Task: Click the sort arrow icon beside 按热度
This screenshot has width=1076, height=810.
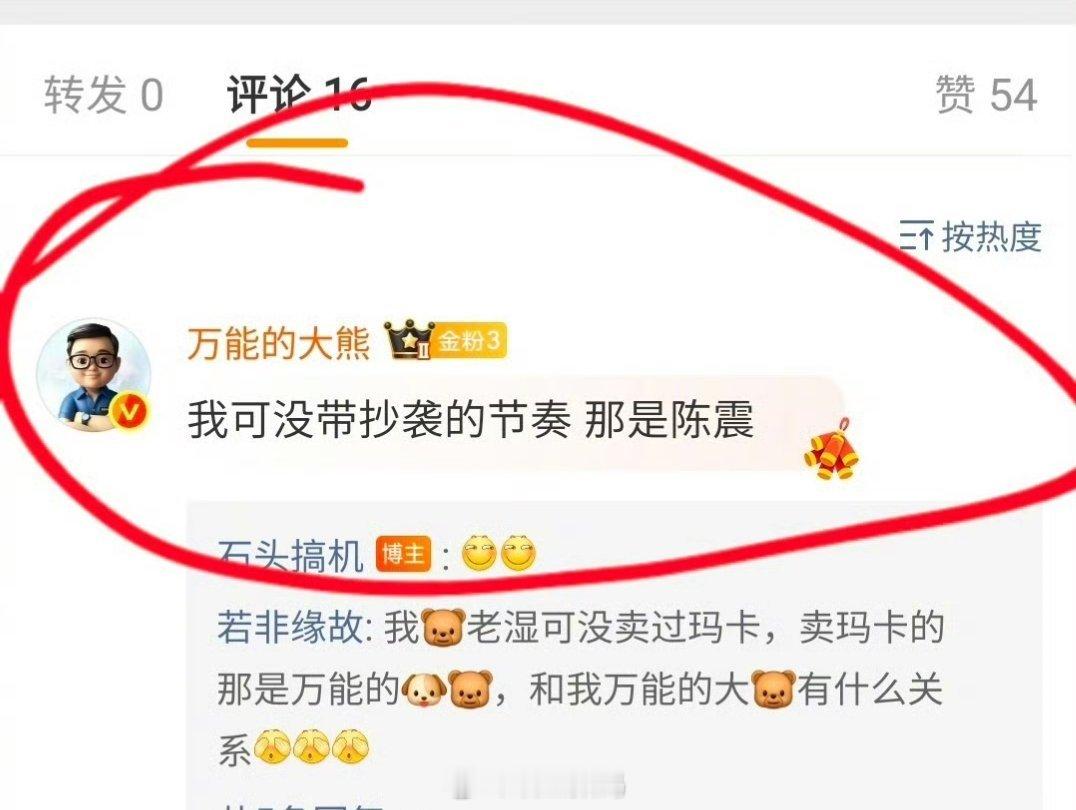Action: (916, 237)
